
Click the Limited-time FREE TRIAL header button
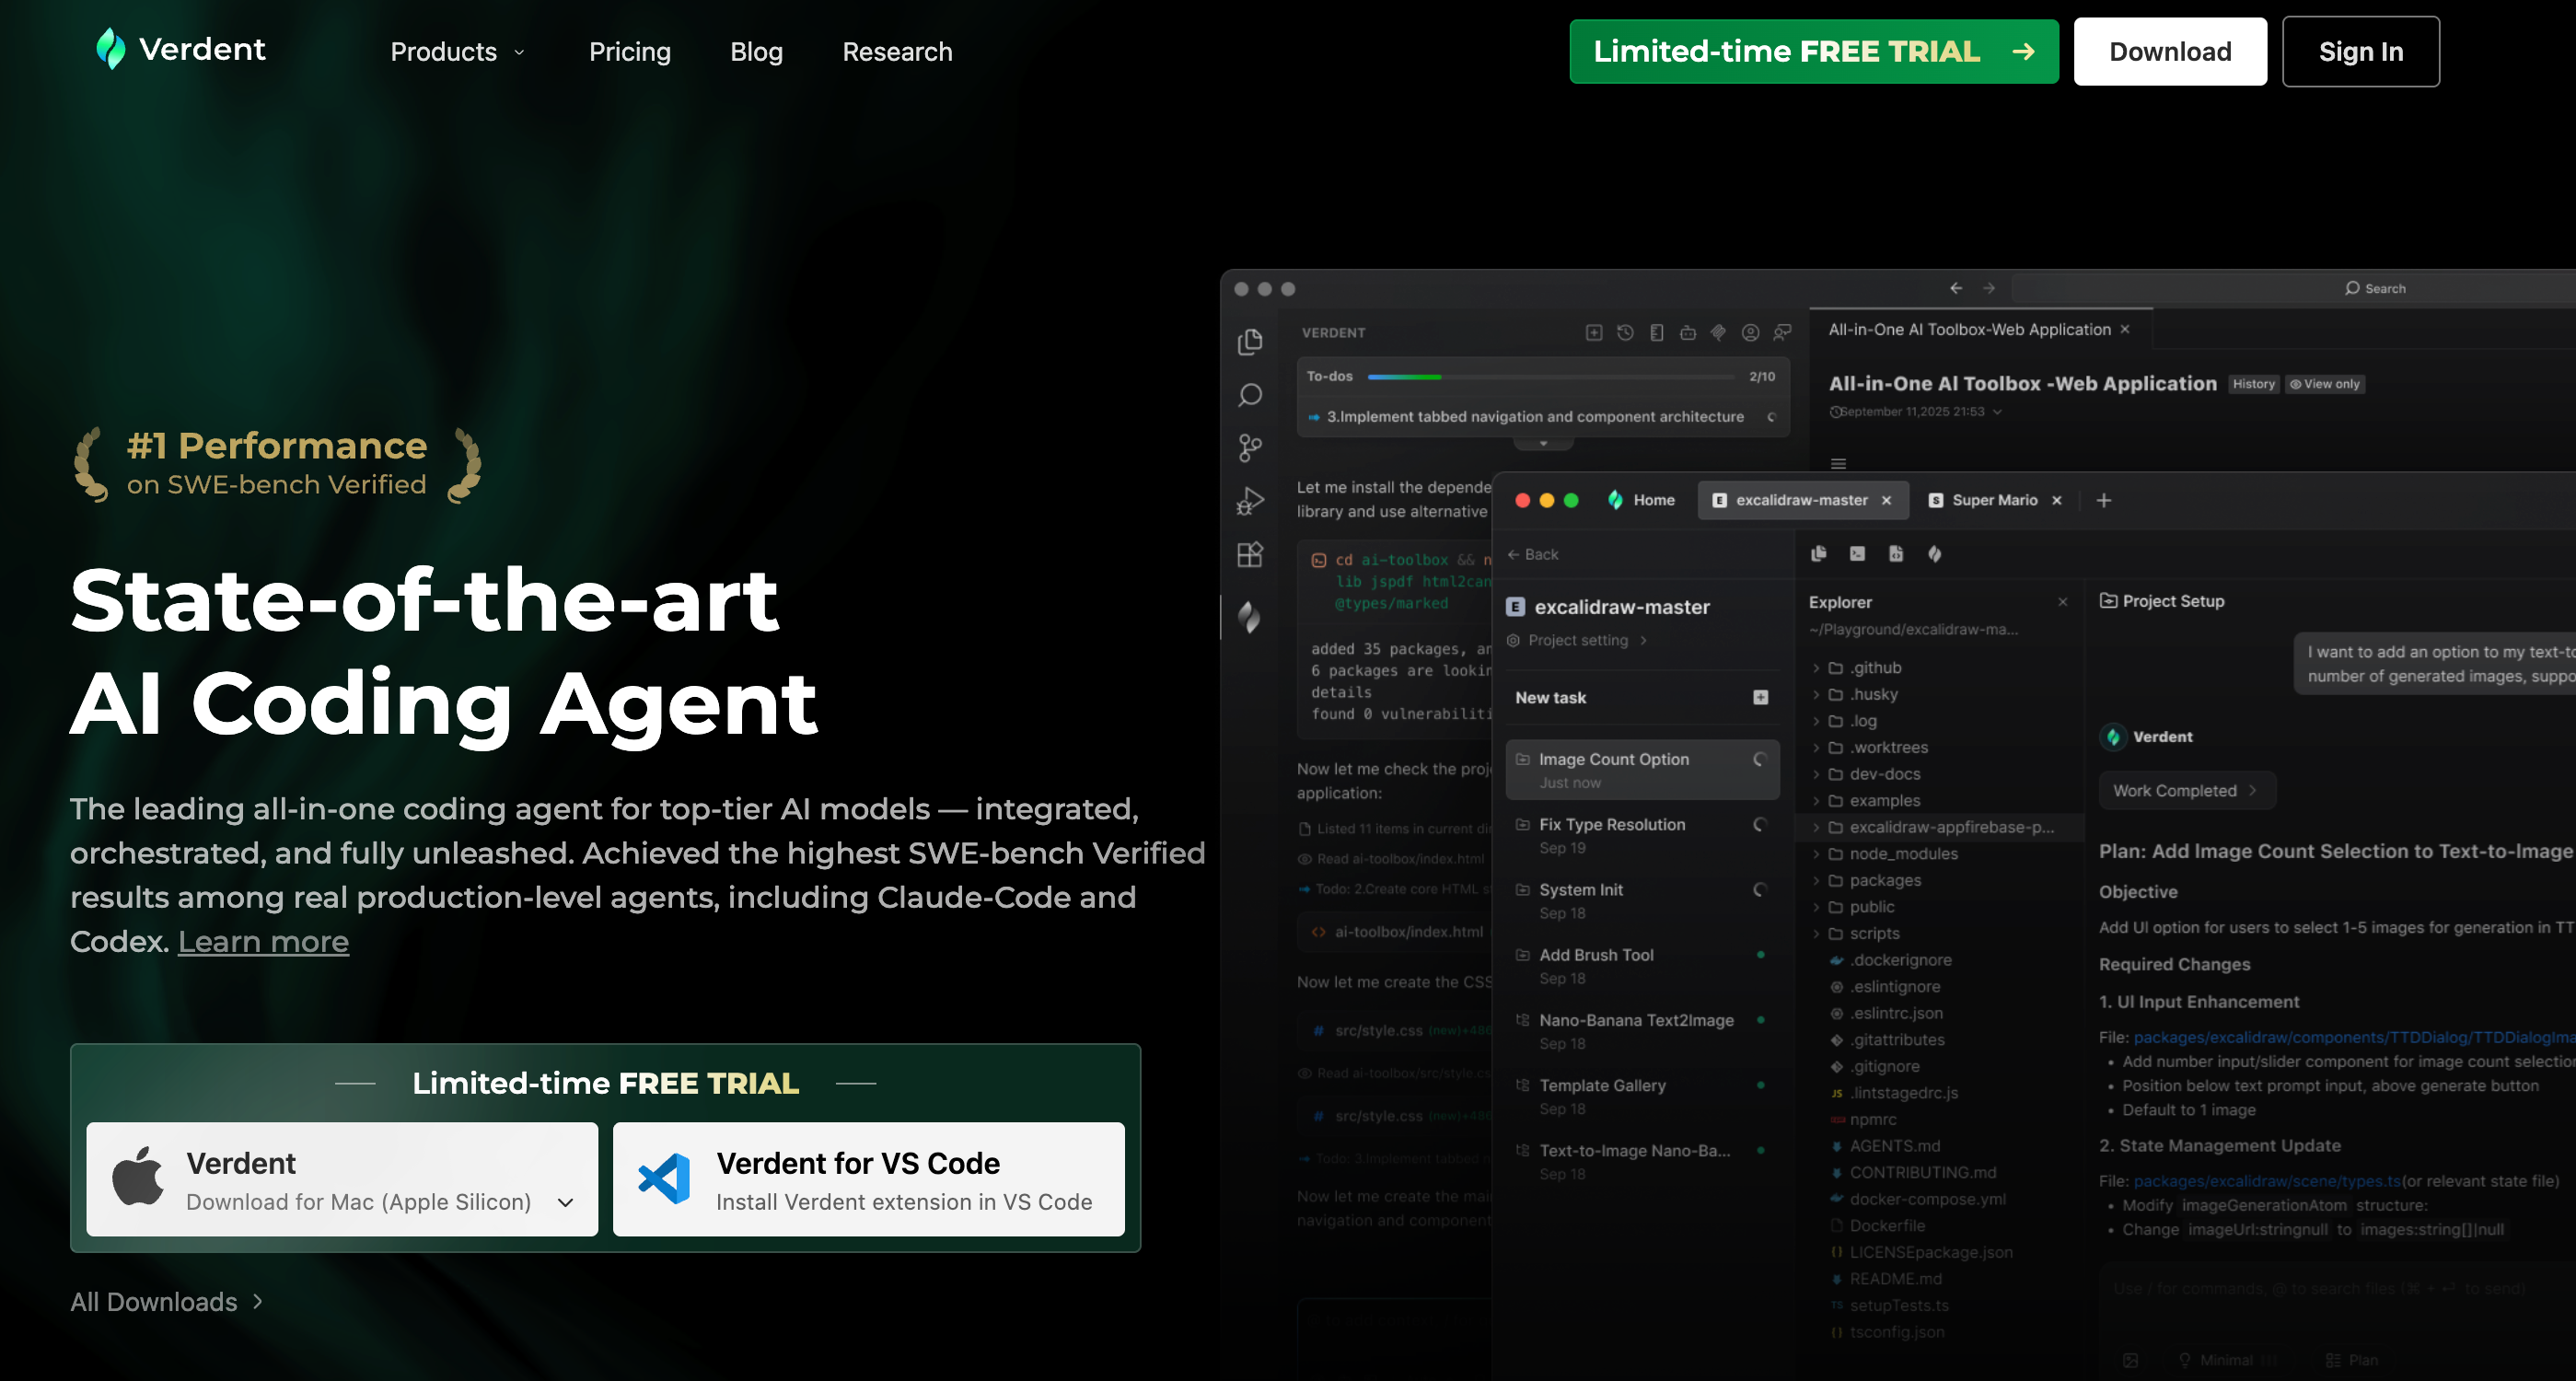1813,52
